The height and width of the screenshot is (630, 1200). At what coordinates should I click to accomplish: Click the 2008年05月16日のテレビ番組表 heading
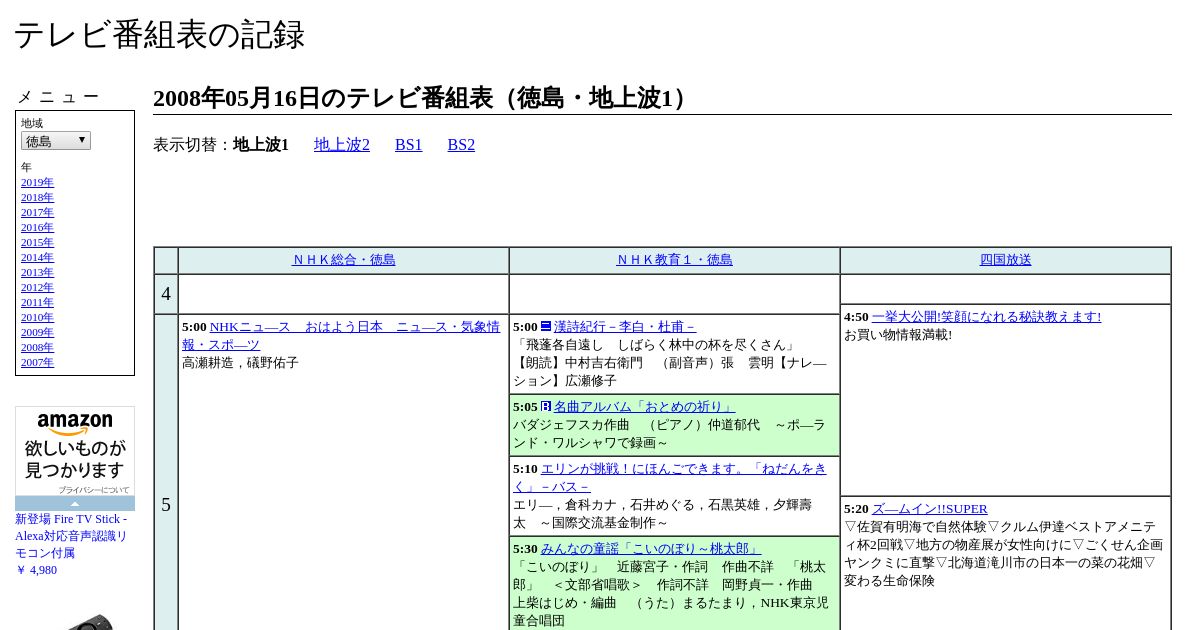(423, 98)
